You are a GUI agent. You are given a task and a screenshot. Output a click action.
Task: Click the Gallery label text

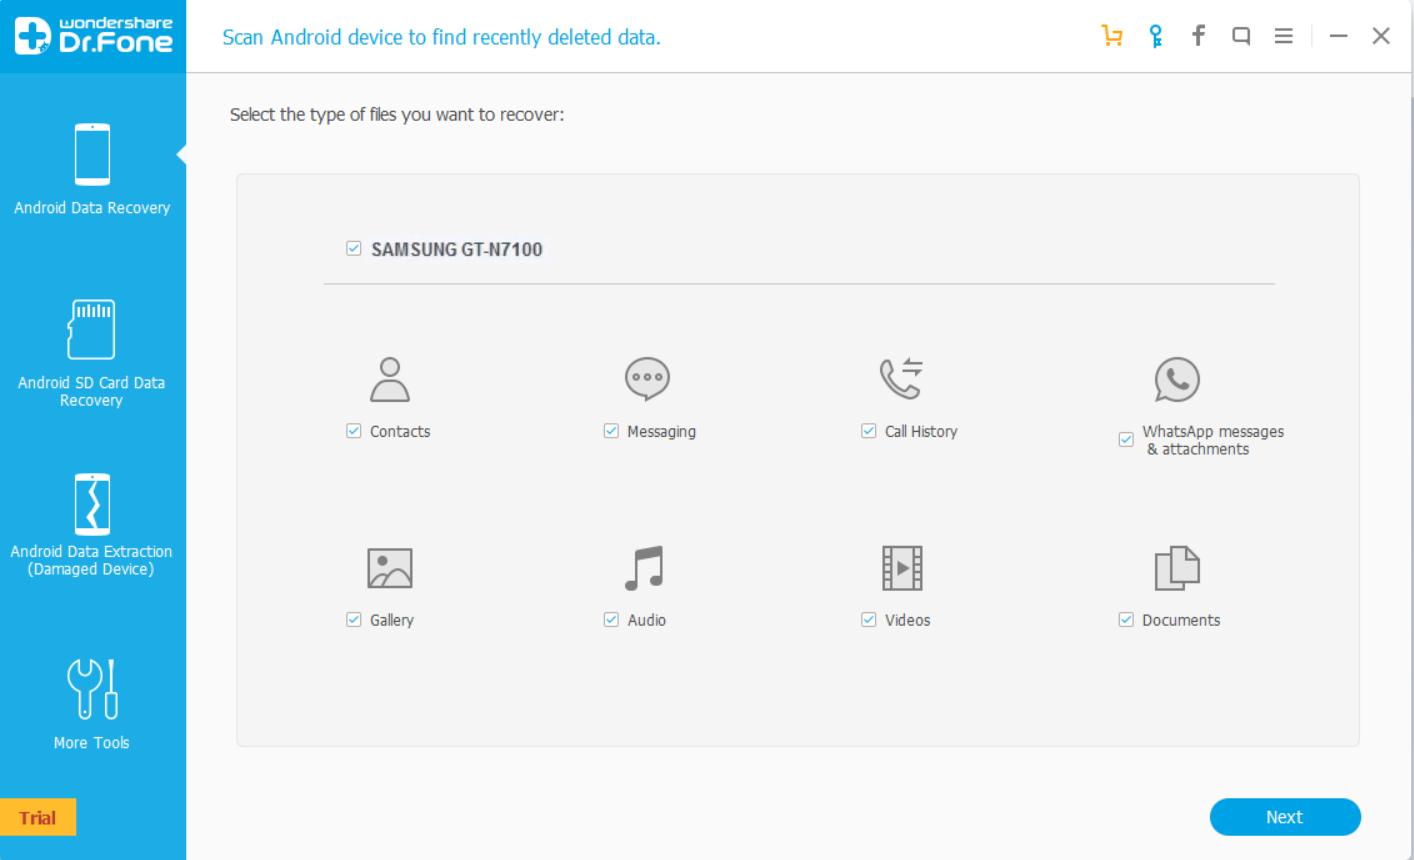[x=391, y=621]
